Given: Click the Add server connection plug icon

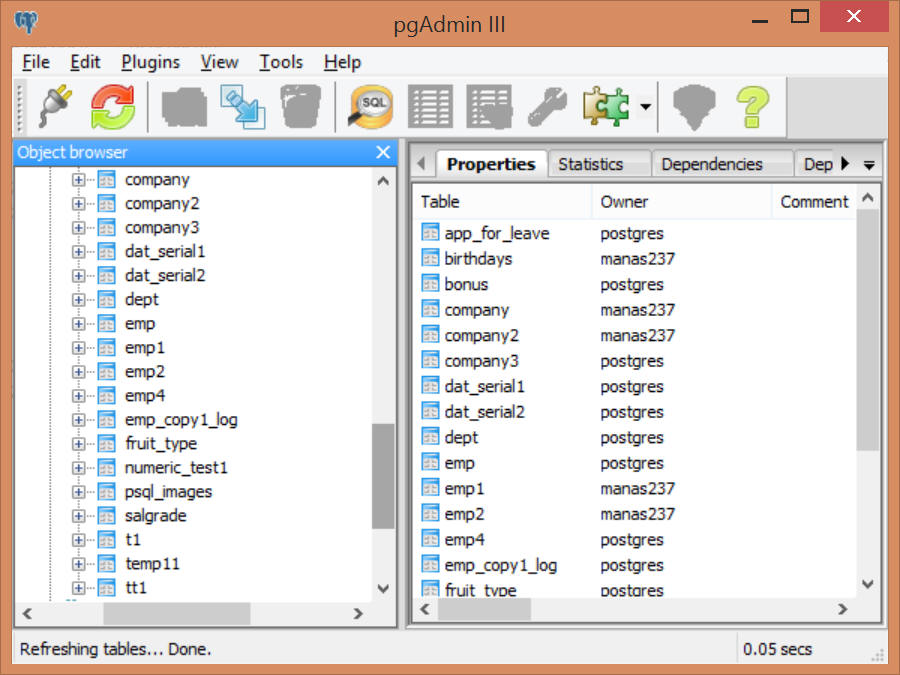Looking at the screenshot, I should click(x=56, y=106).
